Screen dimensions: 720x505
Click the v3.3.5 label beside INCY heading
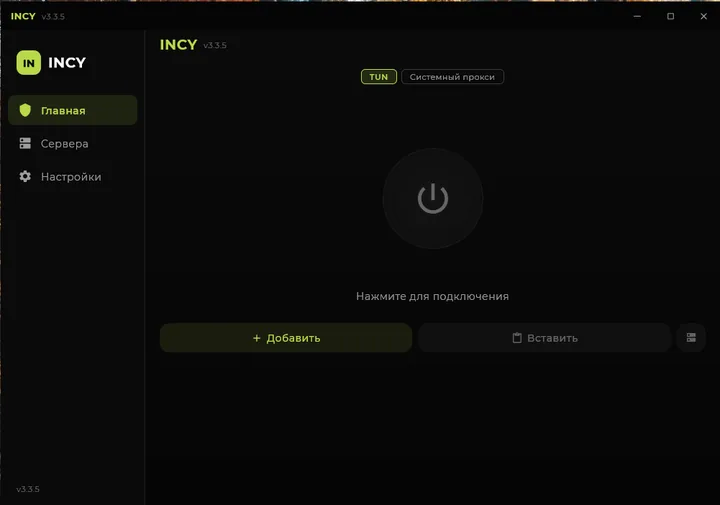(214, 45)
